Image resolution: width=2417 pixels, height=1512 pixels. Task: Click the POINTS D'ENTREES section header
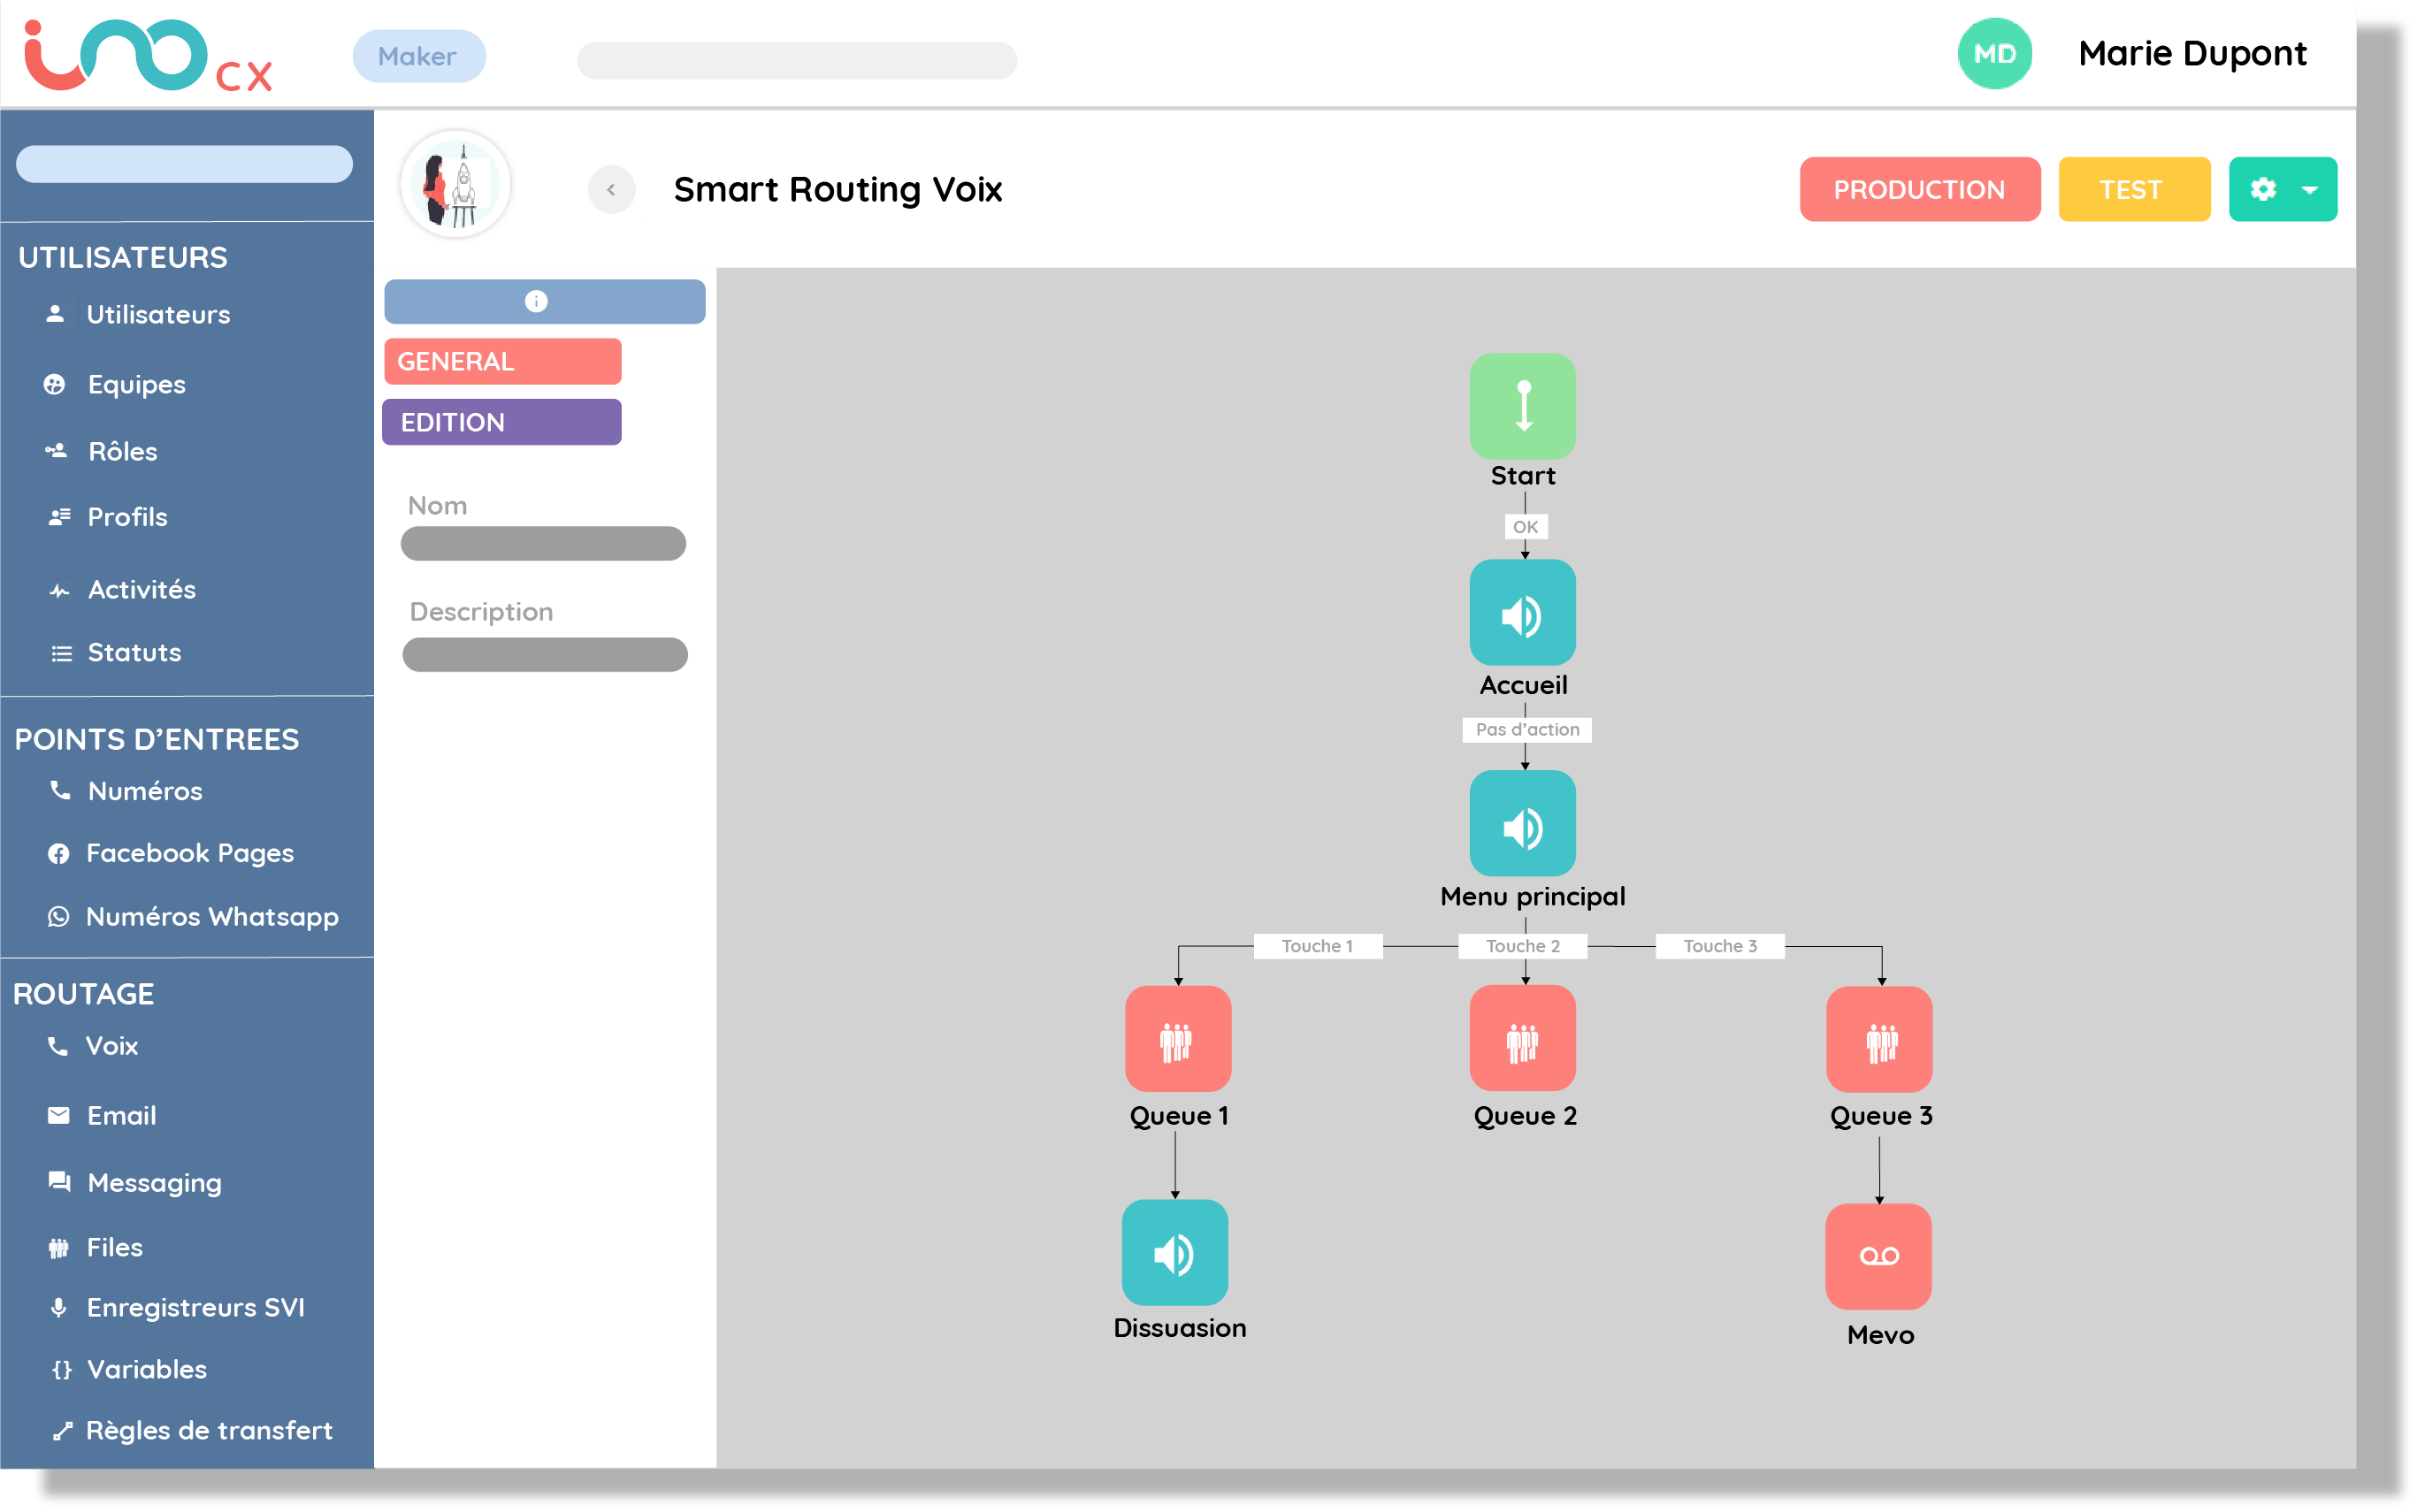click(x=157, y=739)
